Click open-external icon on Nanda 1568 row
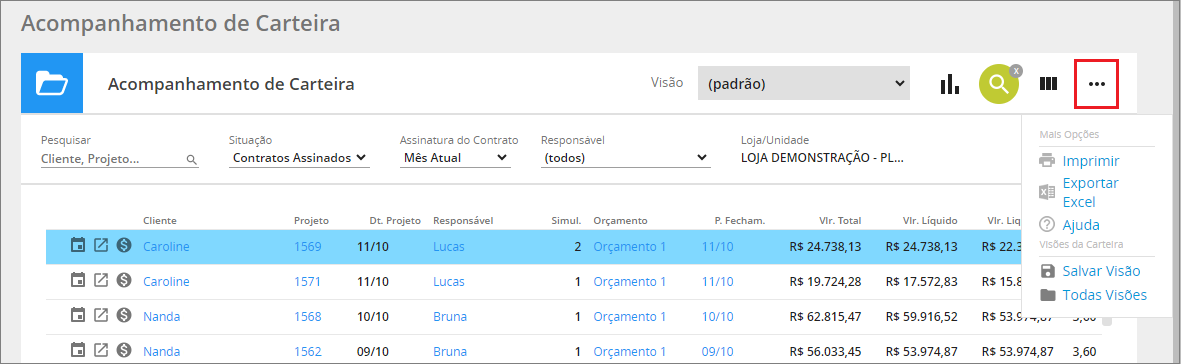Screen dimensions: 1181x364 tap(101, 316)
